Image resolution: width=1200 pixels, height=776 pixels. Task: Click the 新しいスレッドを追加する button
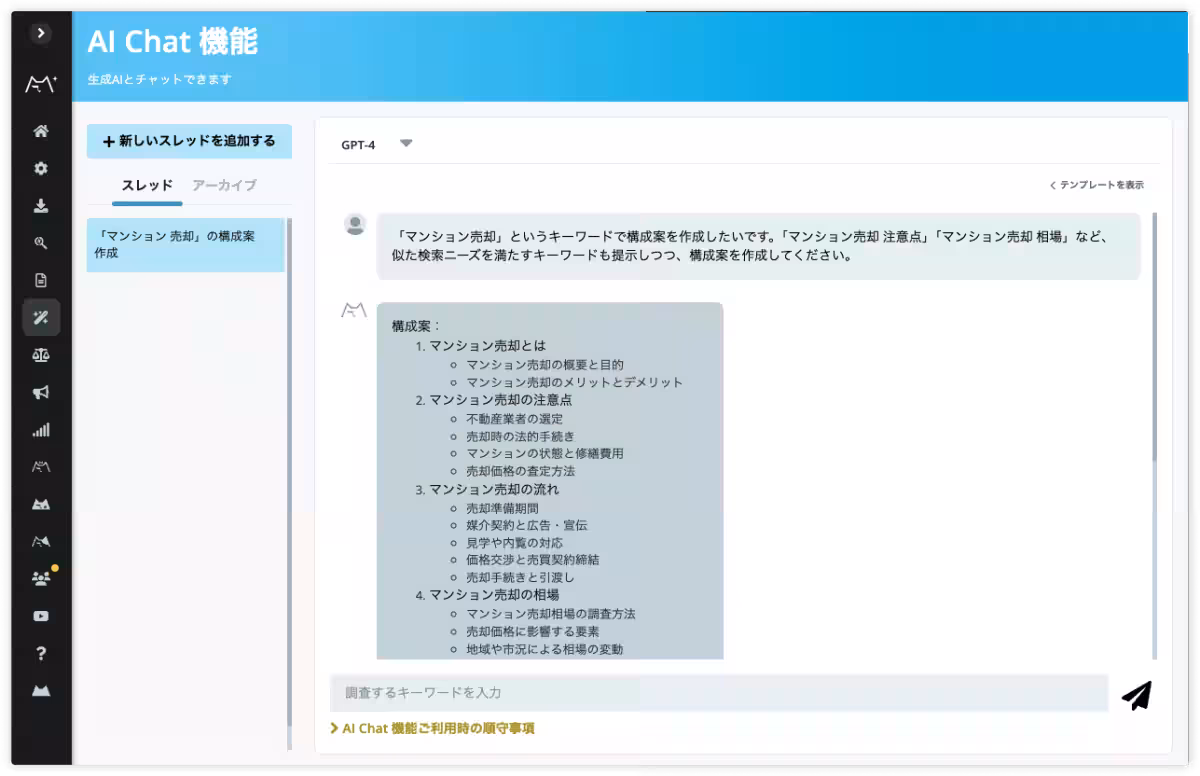189,141
